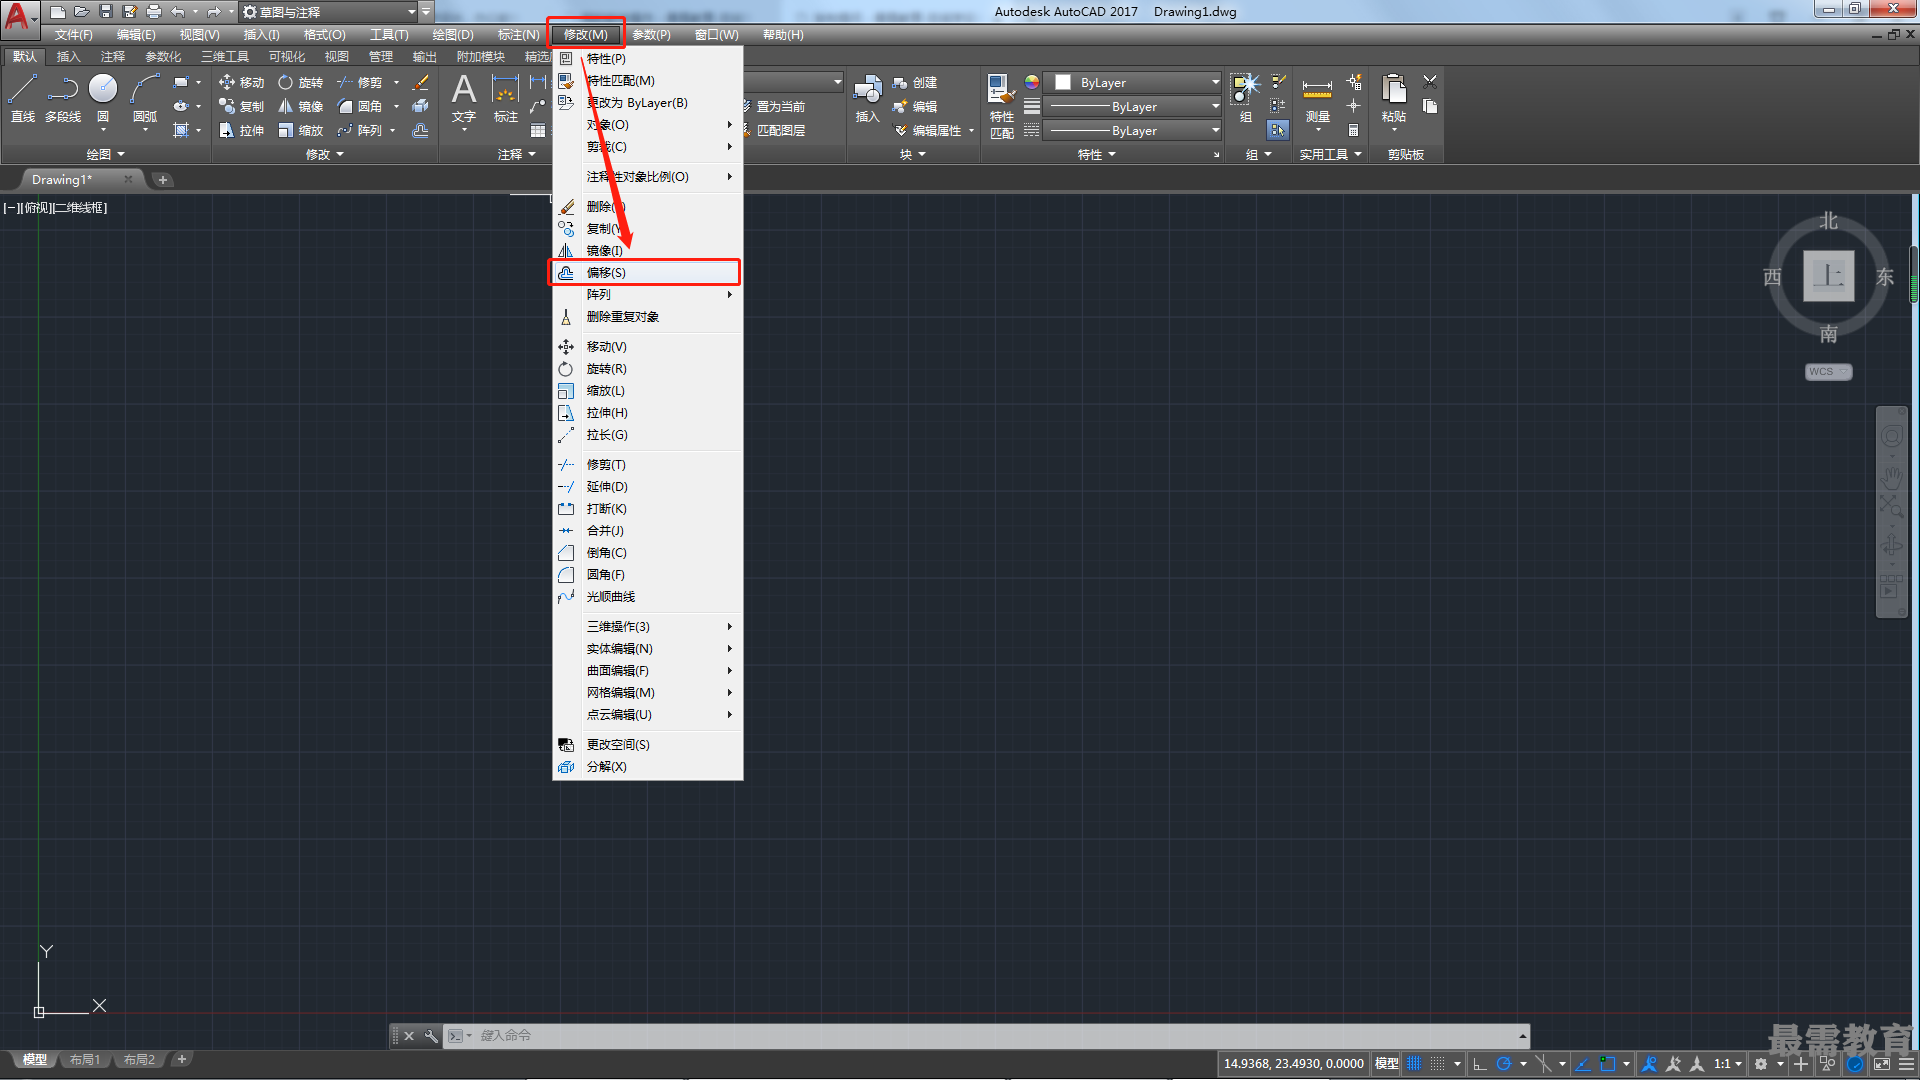This screenshot has height=1080, width=1920.
Task: Open the workspace dropdown (草图与注释)
Action: [x=329, y=12]
